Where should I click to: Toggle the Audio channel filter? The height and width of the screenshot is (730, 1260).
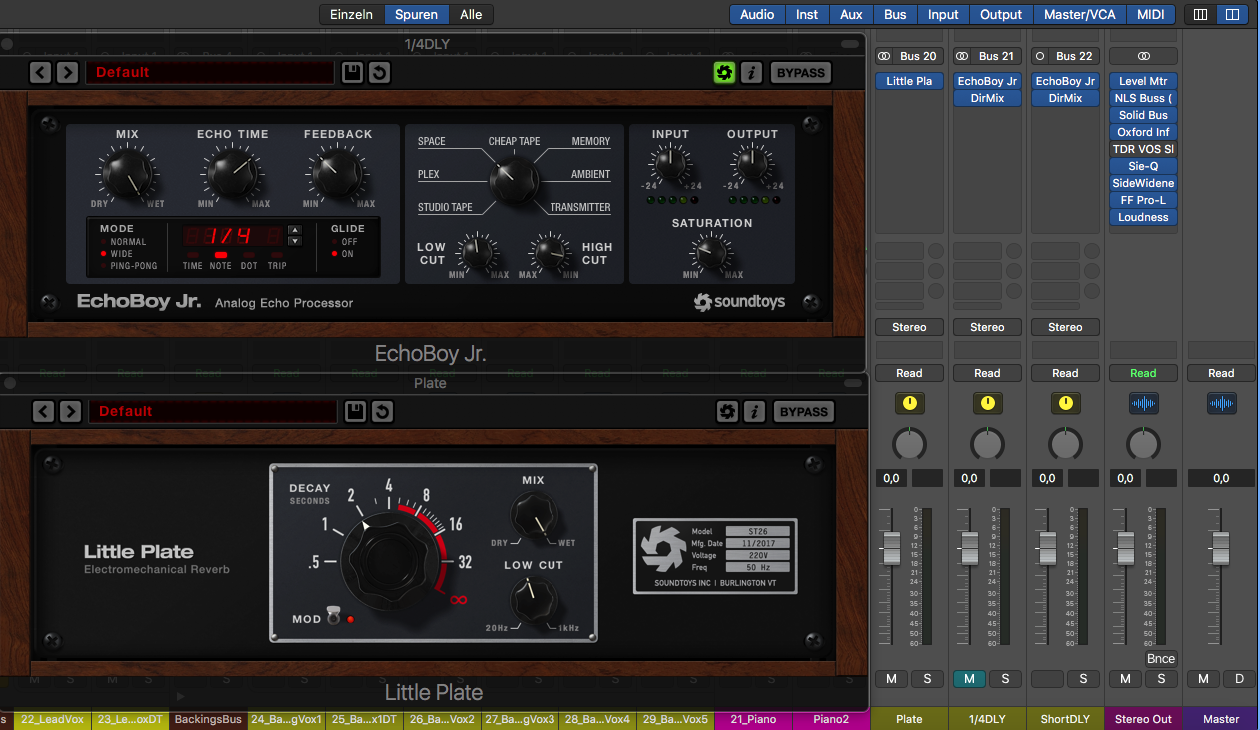(x=757, y=14)
